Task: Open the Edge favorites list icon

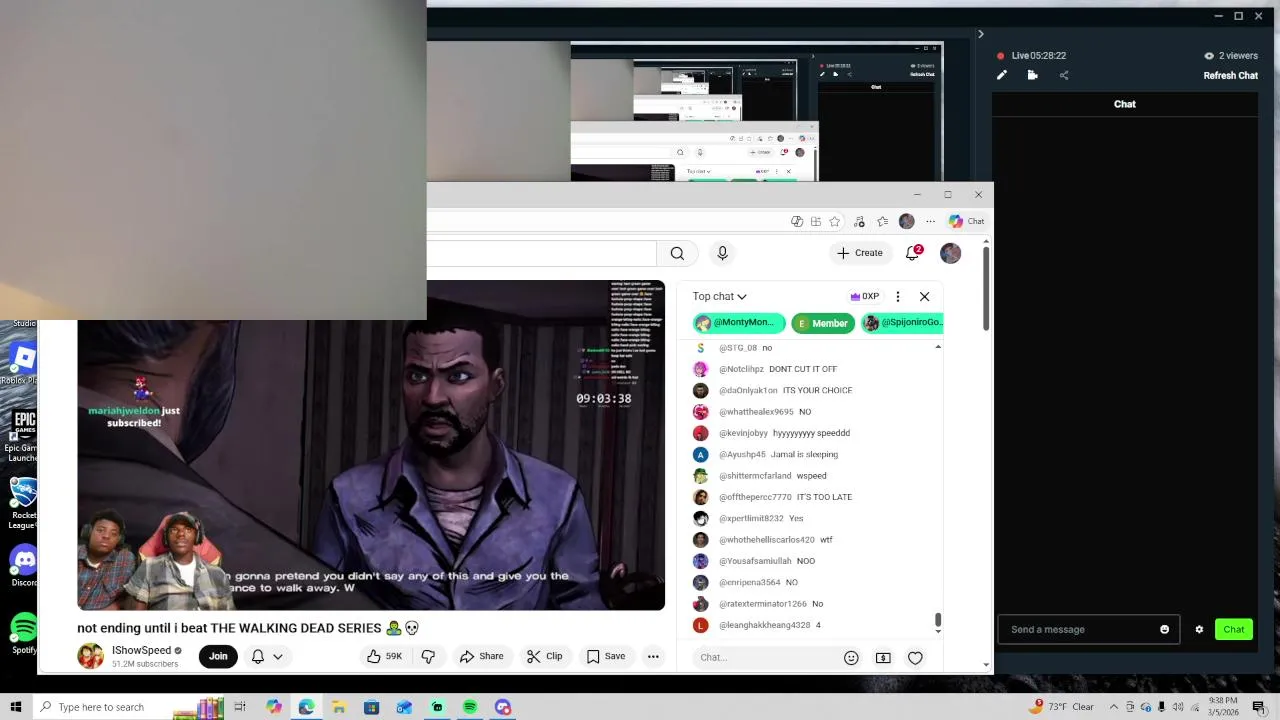Action: (882, 221)
